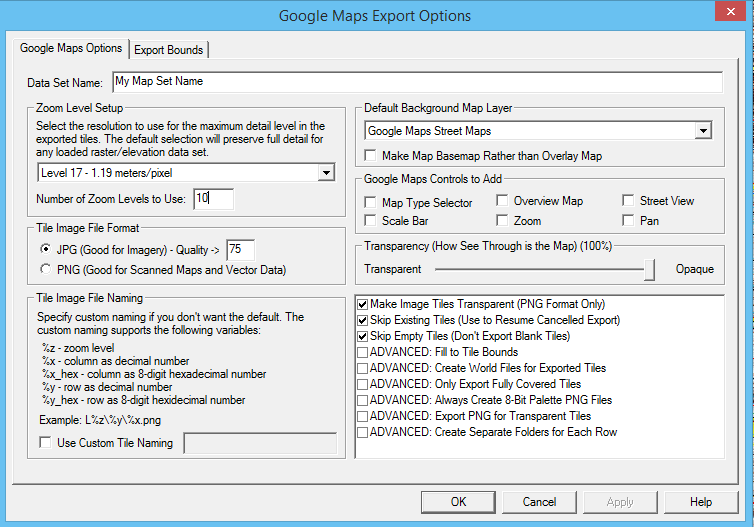Switch to the Export Bounds tab

[168, 50]
